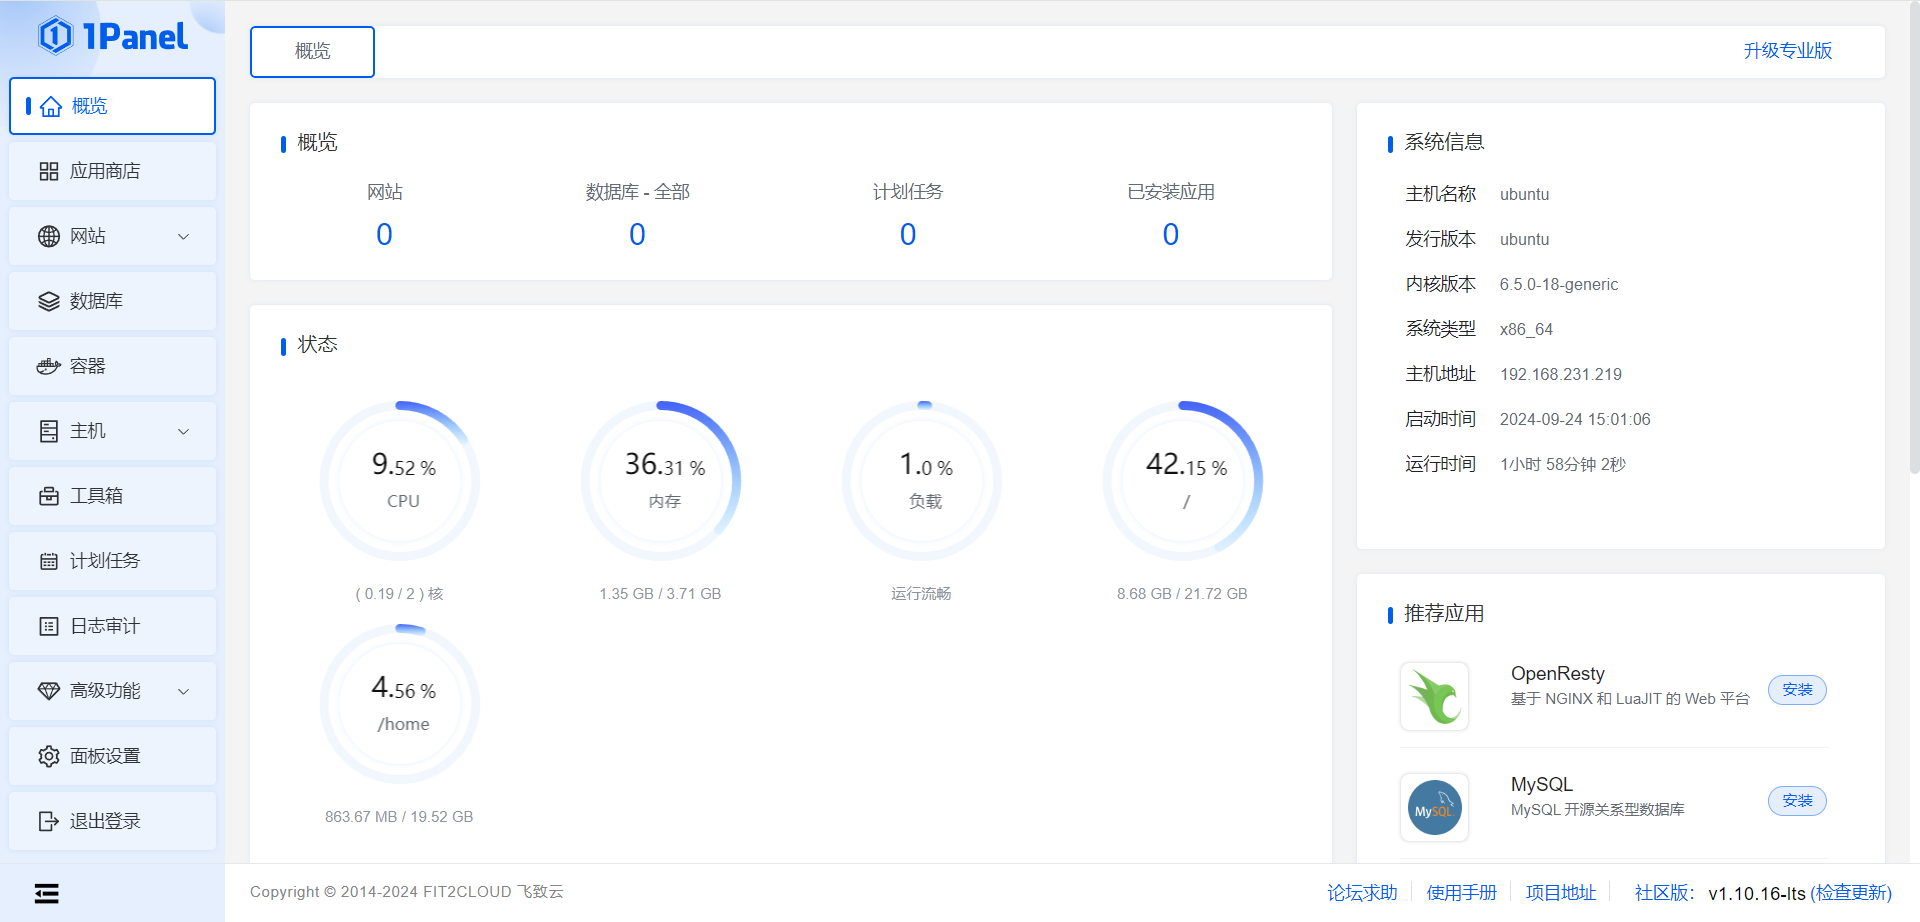1920x922 pixels.
Task: Click the OpenResty app logo
Action: pyautogui.click(x=1434, y=696)
